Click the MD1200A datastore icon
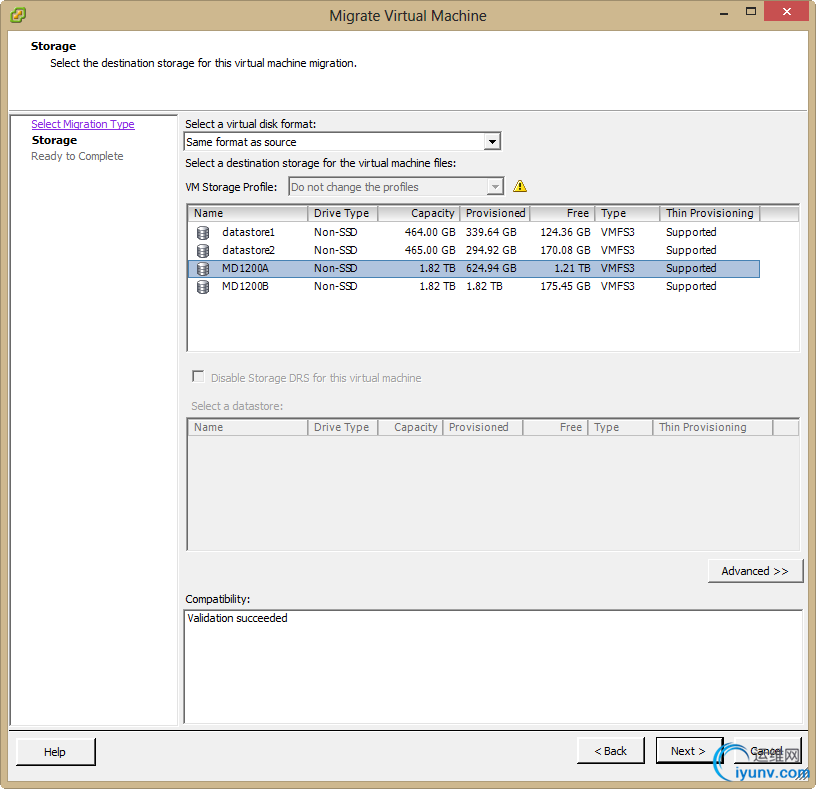The height and width of the screenshot is (789, 816). point(203,269)
